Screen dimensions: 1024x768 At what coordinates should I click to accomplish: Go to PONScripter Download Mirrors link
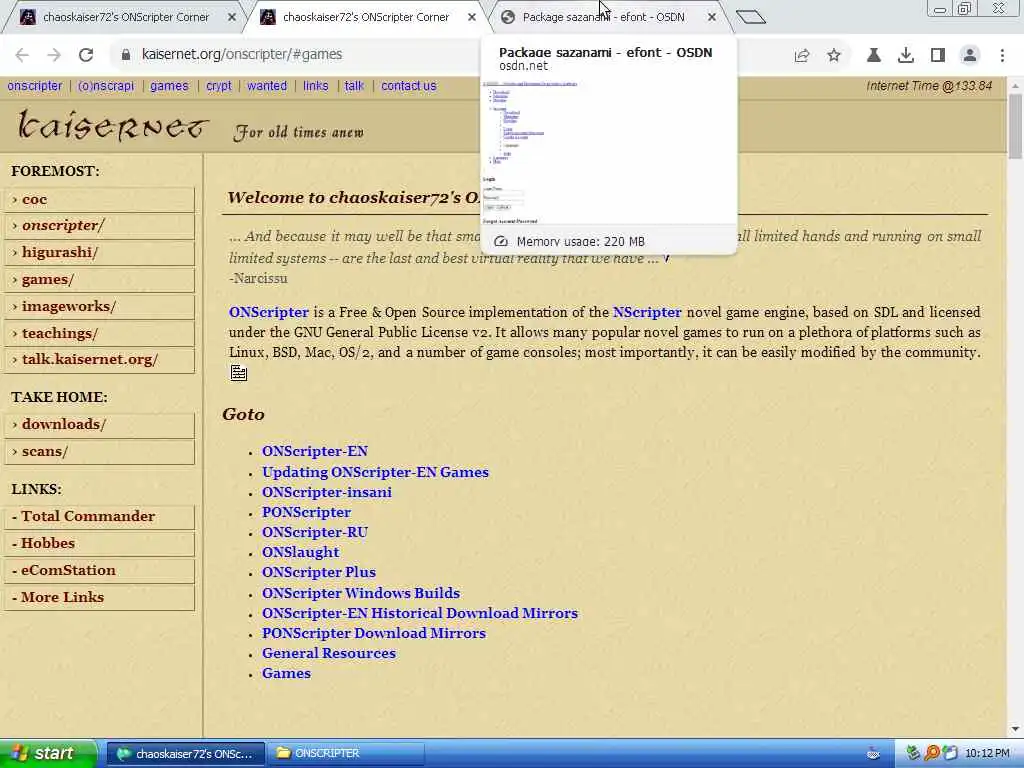[x=374, y=633]
